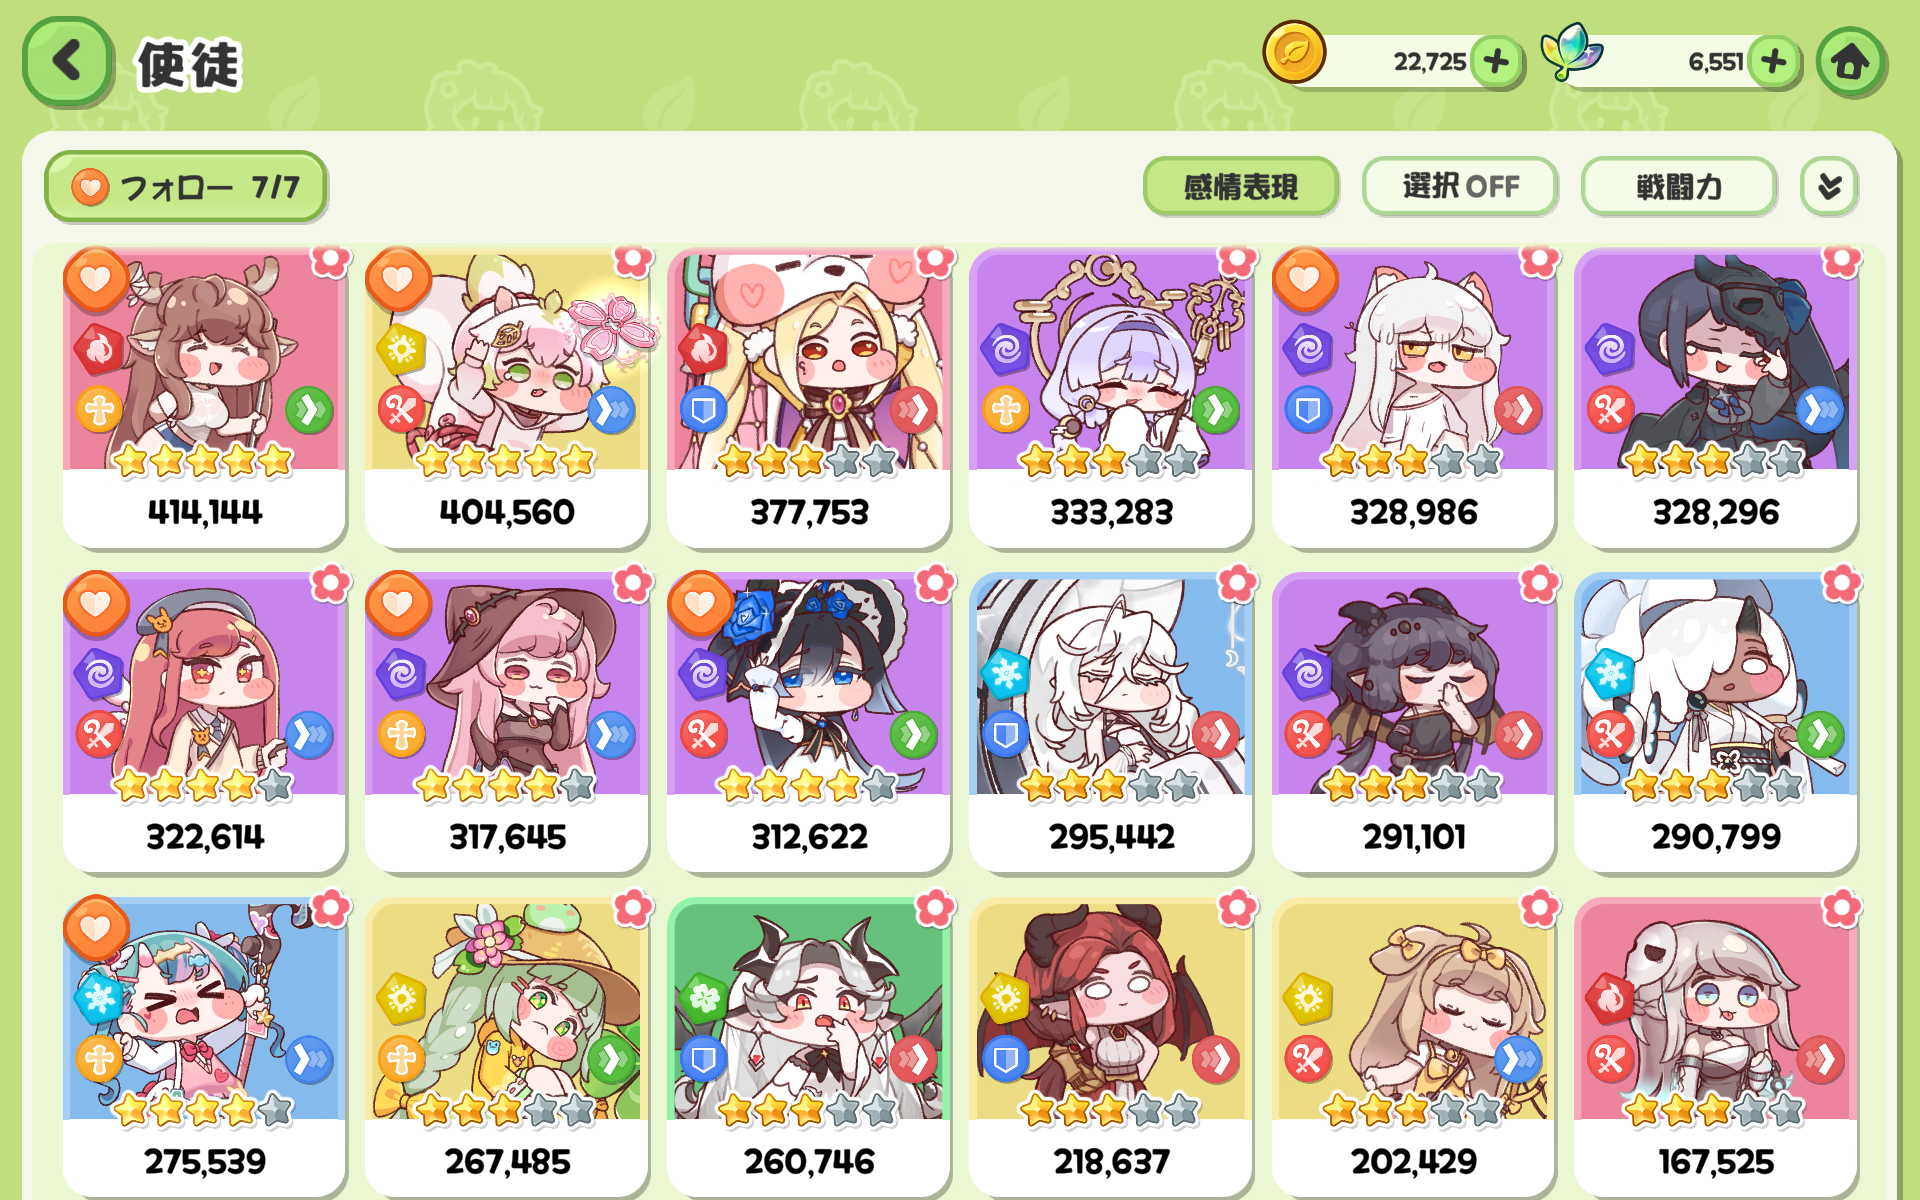Open character card with 377,753 power
Image resolution: width=1920 pixels, height=1200 pixels.
pyautogui.click(x=809, y=398)
